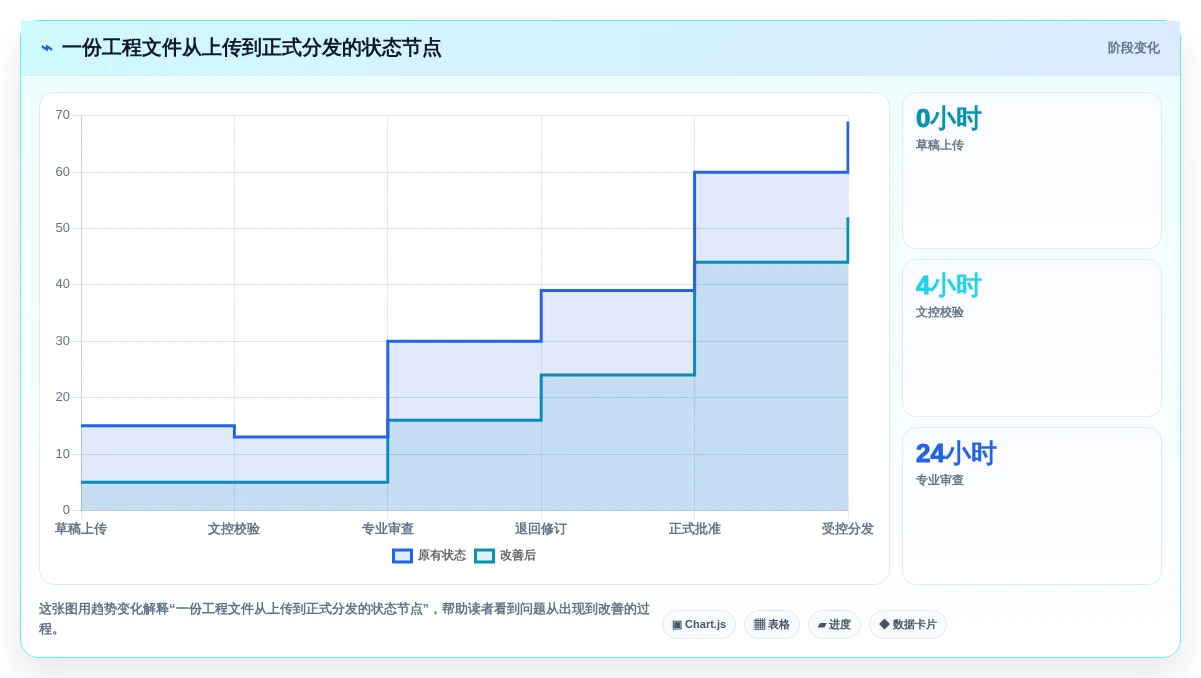Toggle the 改善后 legend item
The image size is (1201, 678).
pyautogui.click(x=505, y=555)
